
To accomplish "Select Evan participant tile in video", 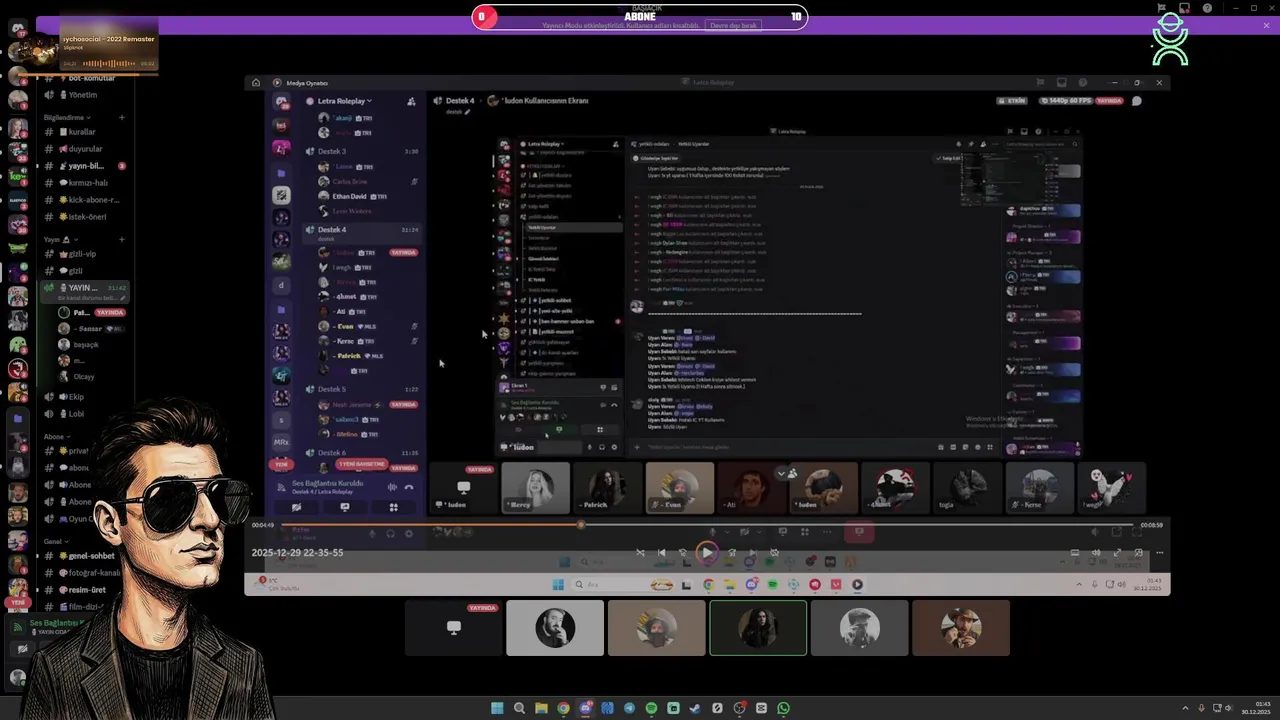I will click(680, 488).
